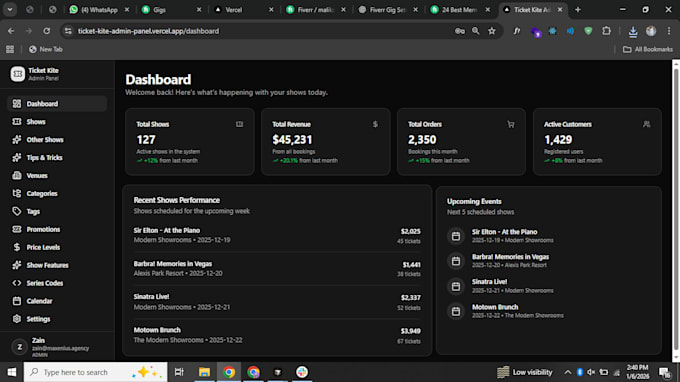Click the taskbar search box
Image resolution: width=680 pixels, height=382 pixels.
click(x=95, y=372)
